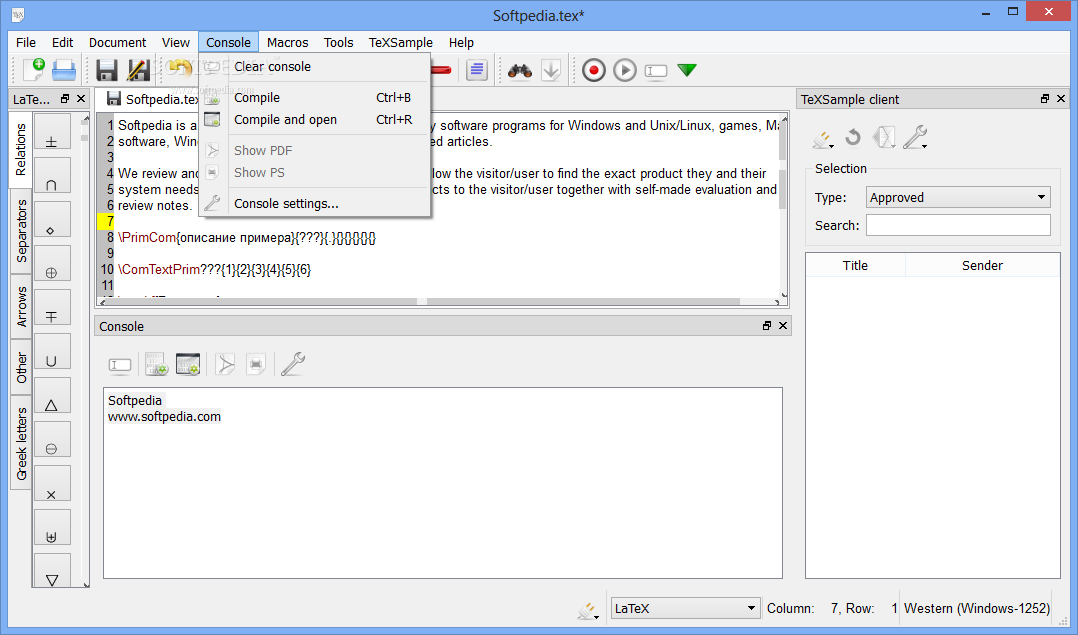The width and height of the screenshot is (1078, 635).
Task: Click the blue text lines icon in toolbar
Action: point(476,70)
